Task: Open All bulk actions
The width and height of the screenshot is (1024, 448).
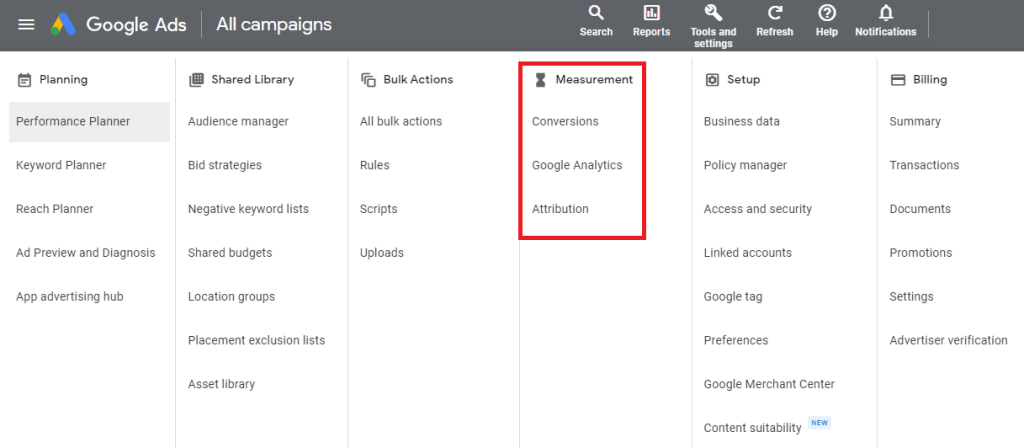Action: pos(401,121)
